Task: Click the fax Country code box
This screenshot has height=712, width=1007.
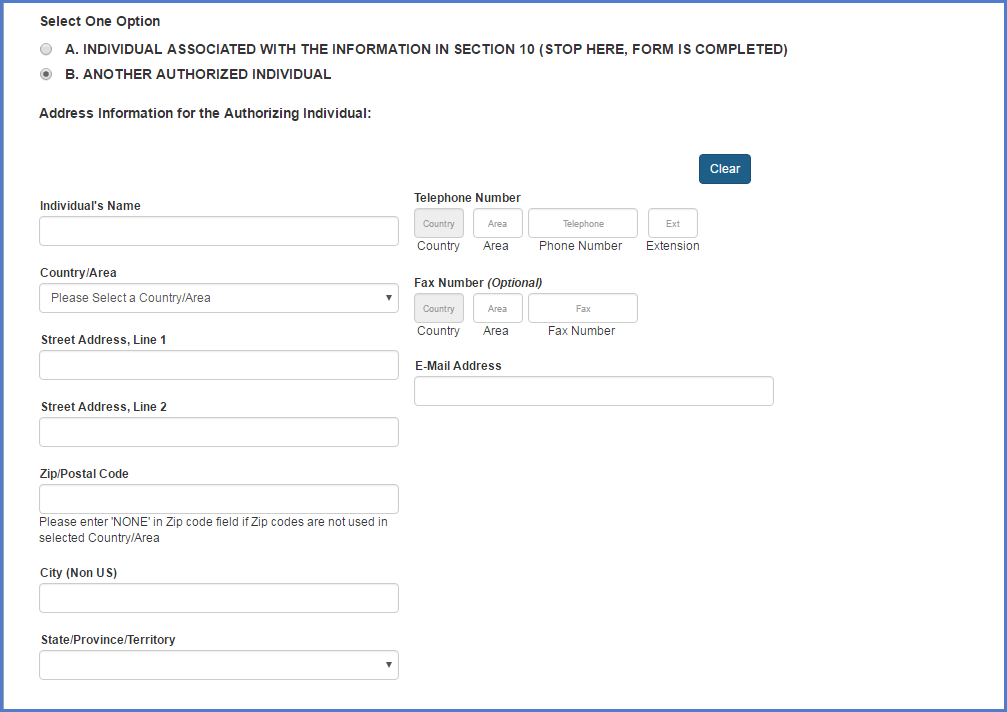Action: (x=439, y=308)
